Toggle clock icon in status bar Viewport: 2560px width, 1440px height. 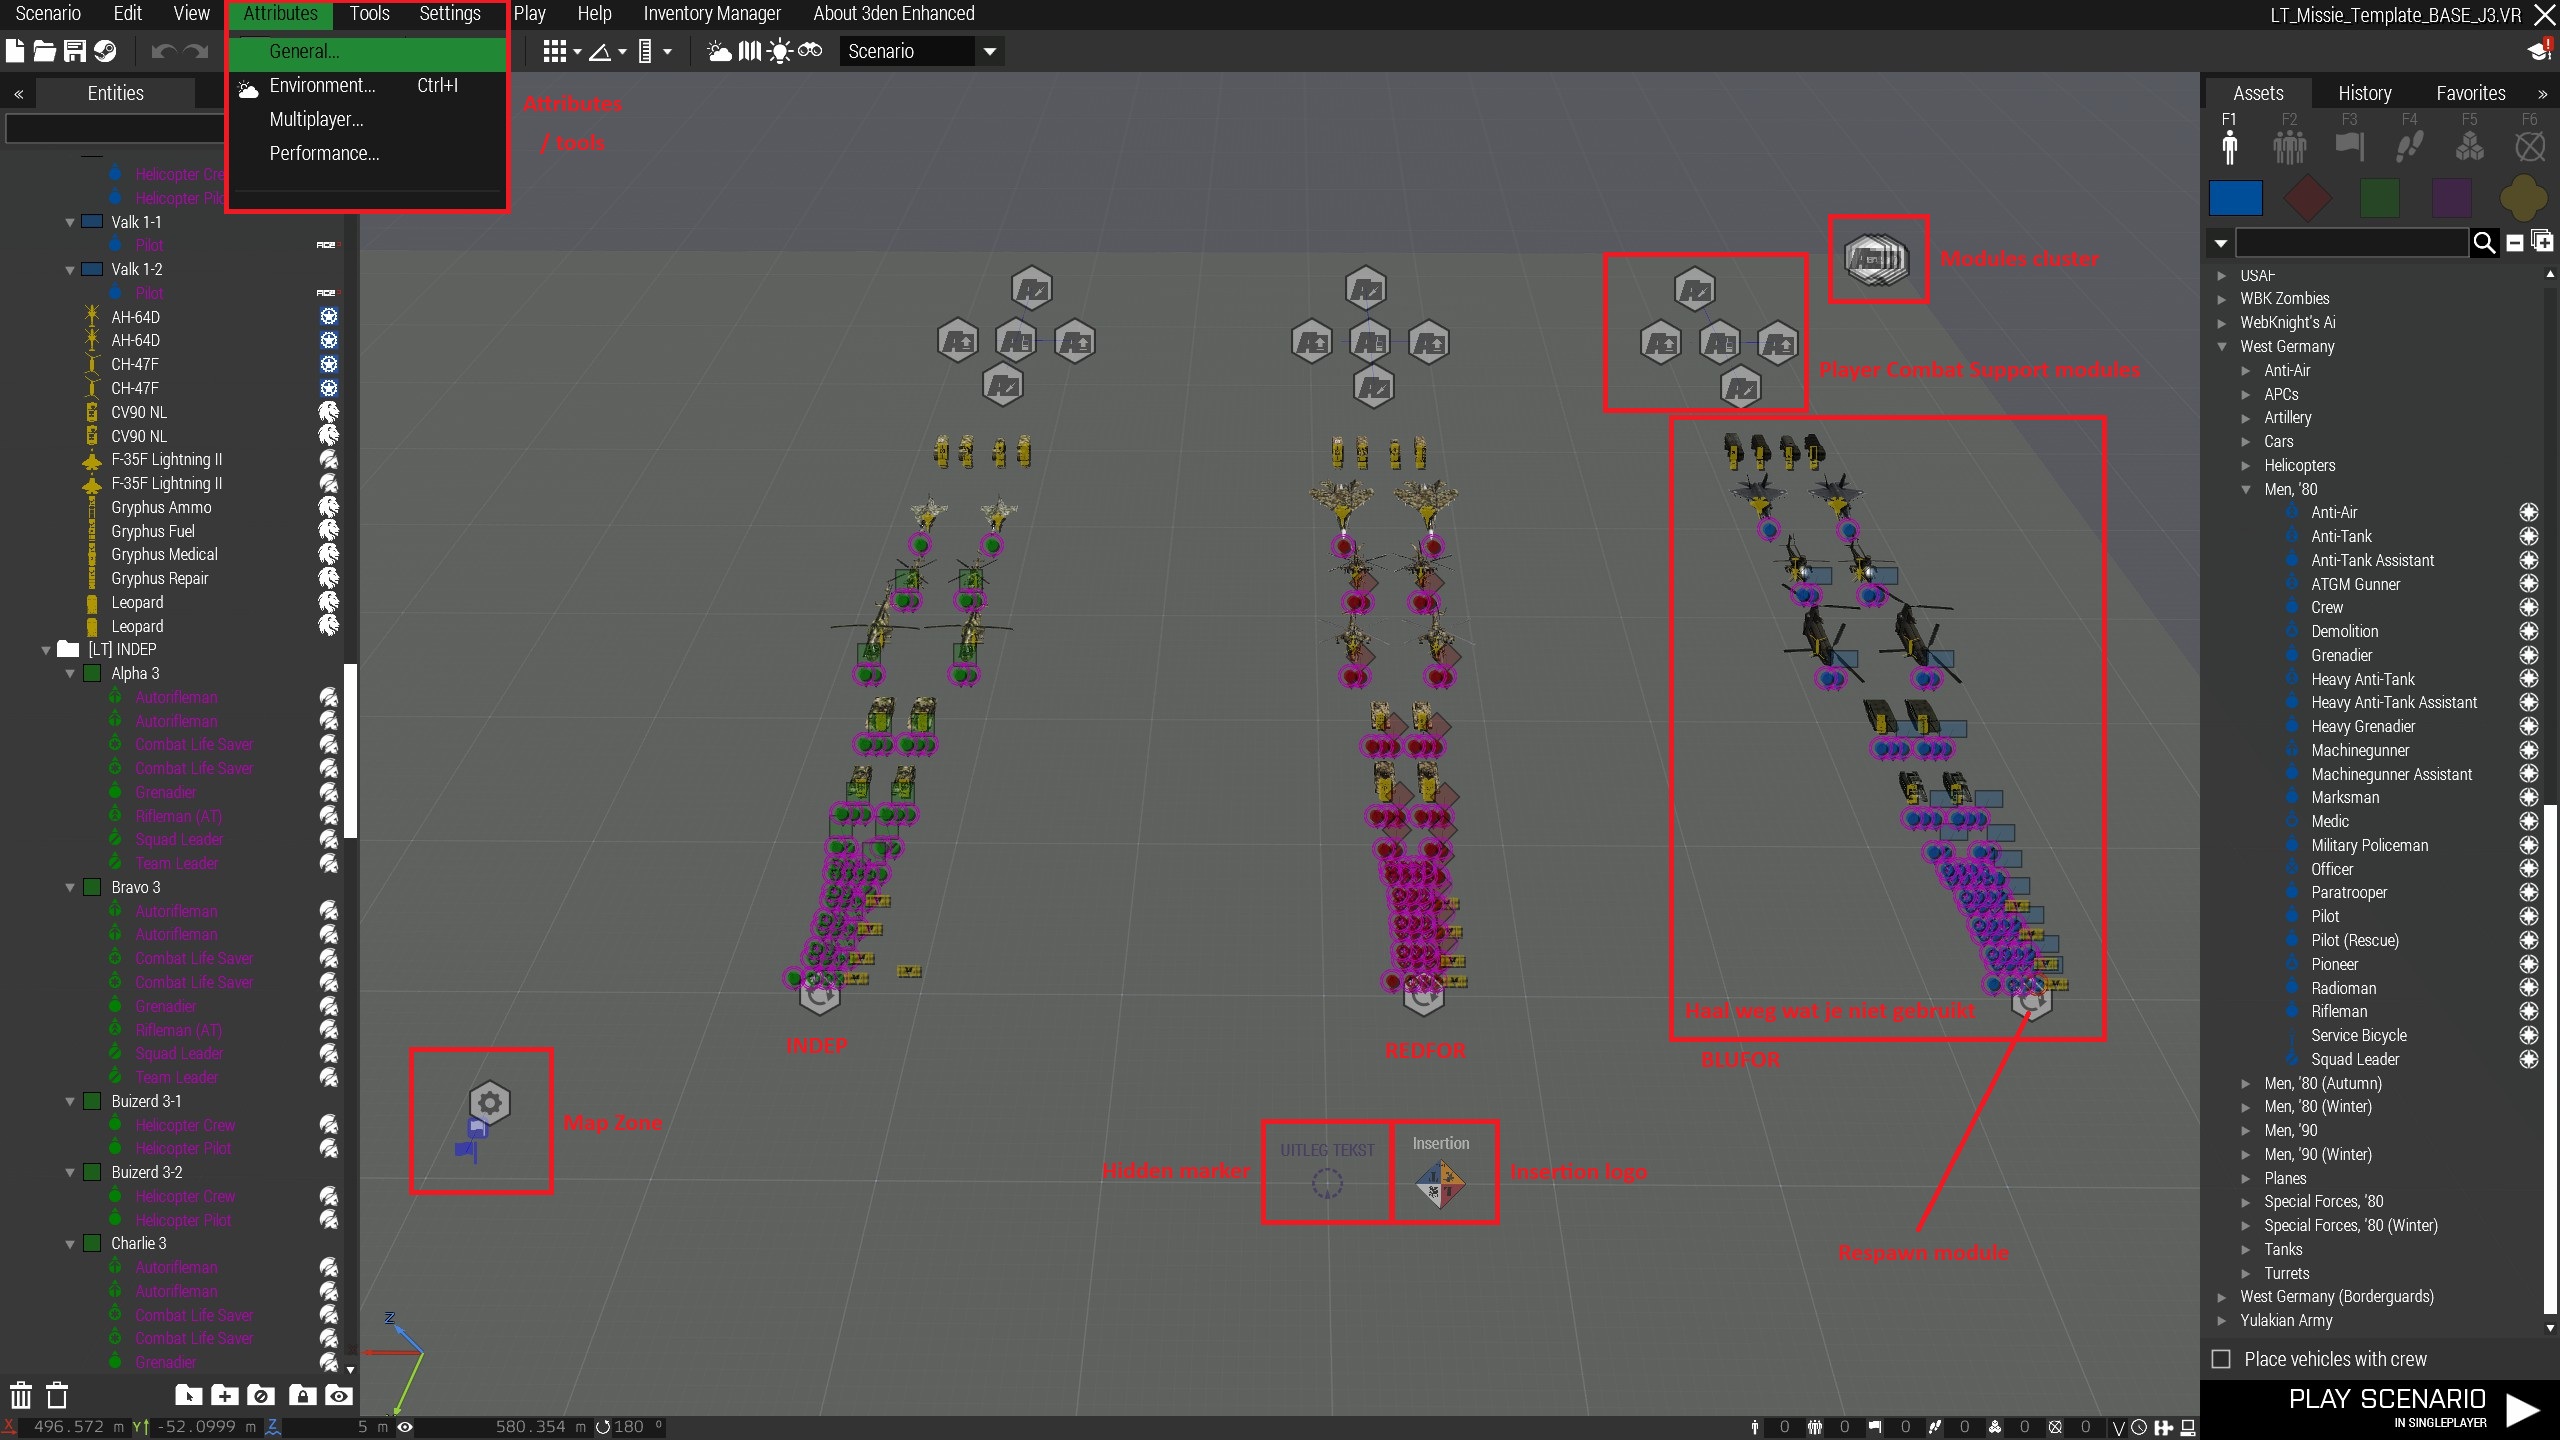pos(2139,1427)
